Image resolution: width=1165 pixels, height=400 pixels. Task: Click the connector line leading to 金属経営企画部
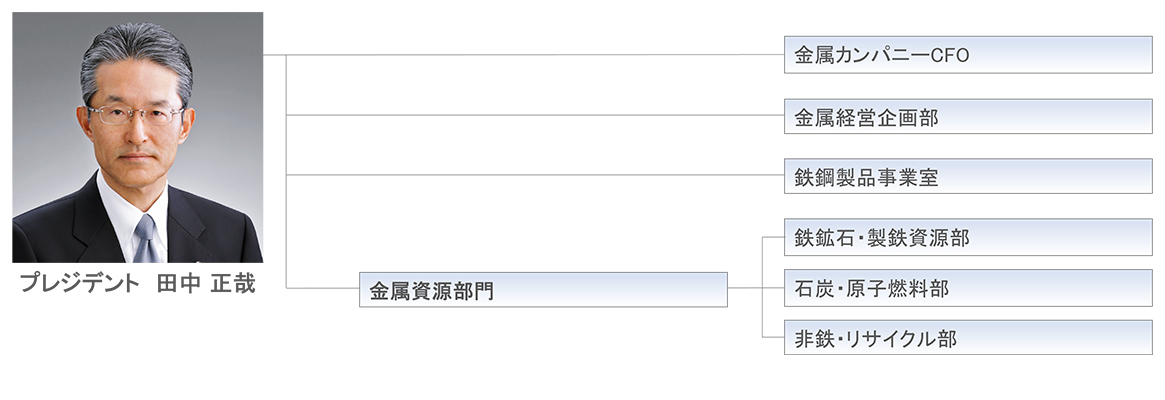[x=530, y=115]
